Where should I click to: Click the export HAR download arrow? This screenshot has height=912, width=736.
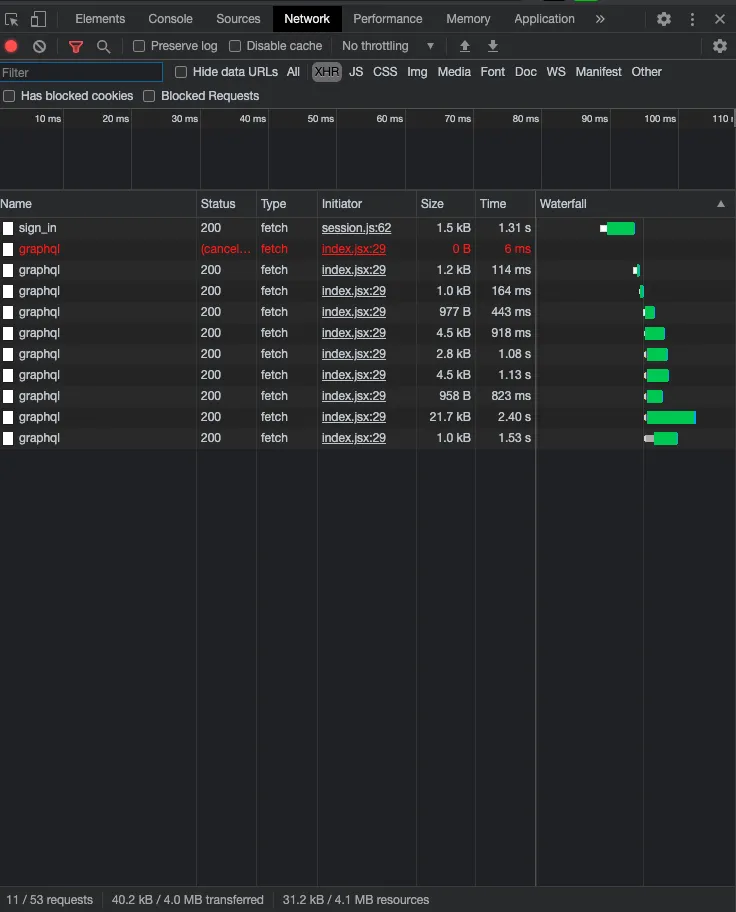[493, 46]
